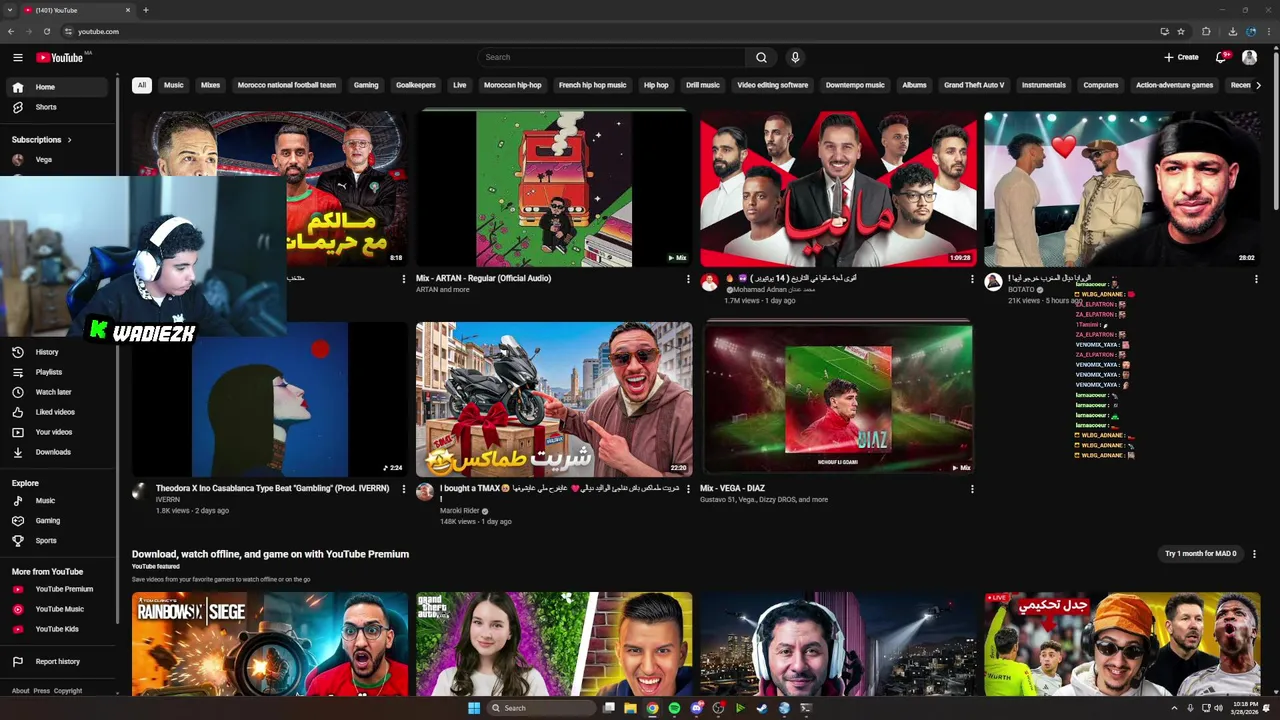Screen dimensions: 1280x720
Task: Open the browser downloads icon
Action: [x=1232, y=31]
